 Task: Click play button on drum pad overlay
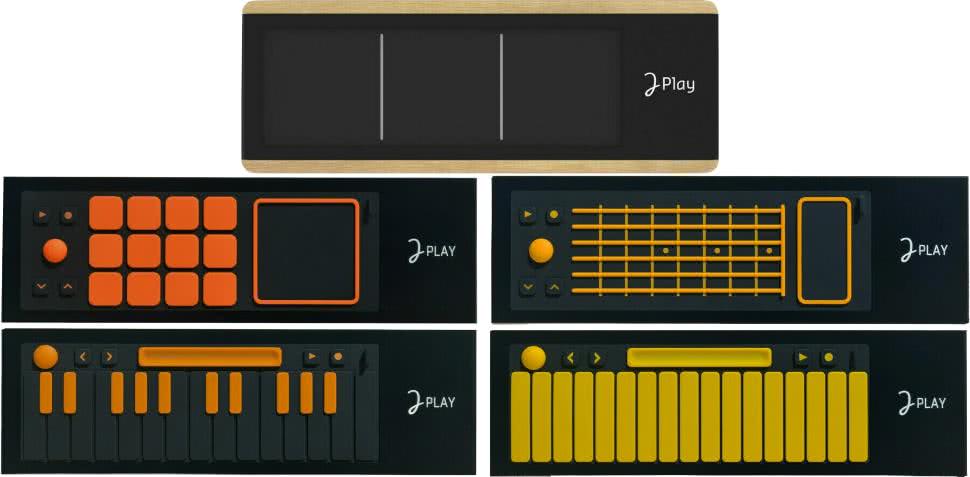[41, 216]
